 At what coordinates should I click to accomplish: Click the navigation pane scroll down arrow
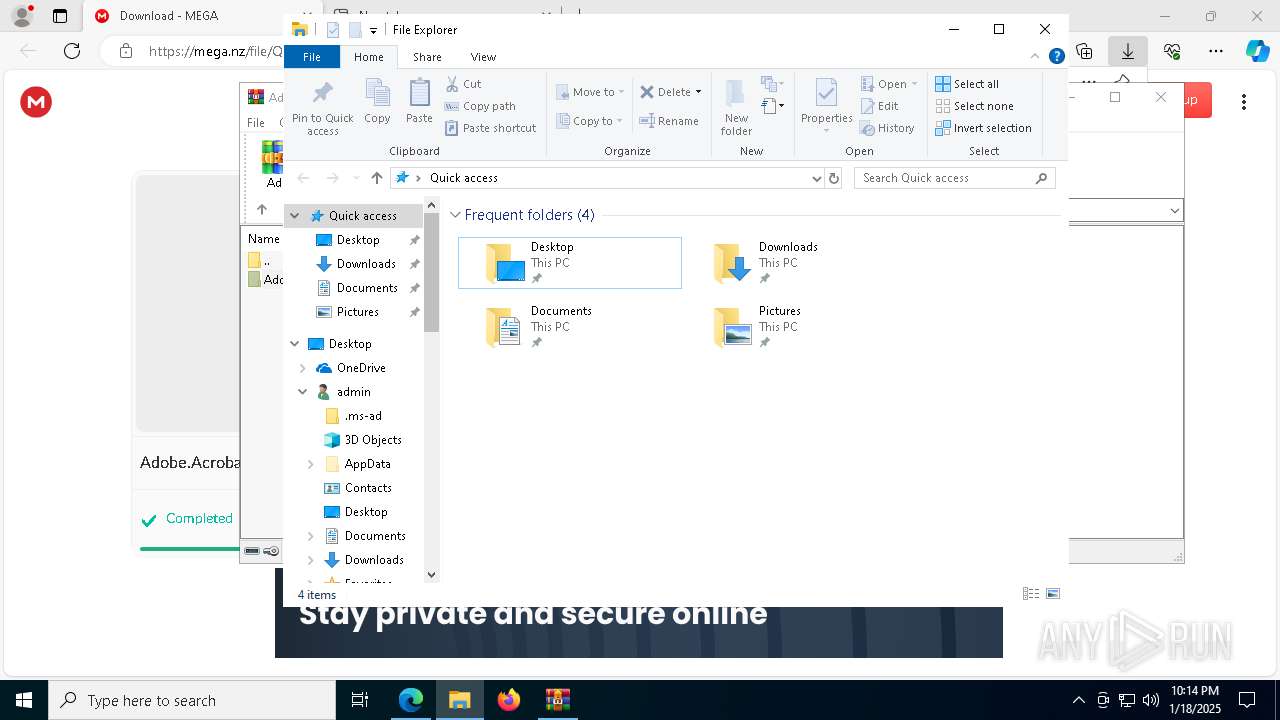point(431,575)
